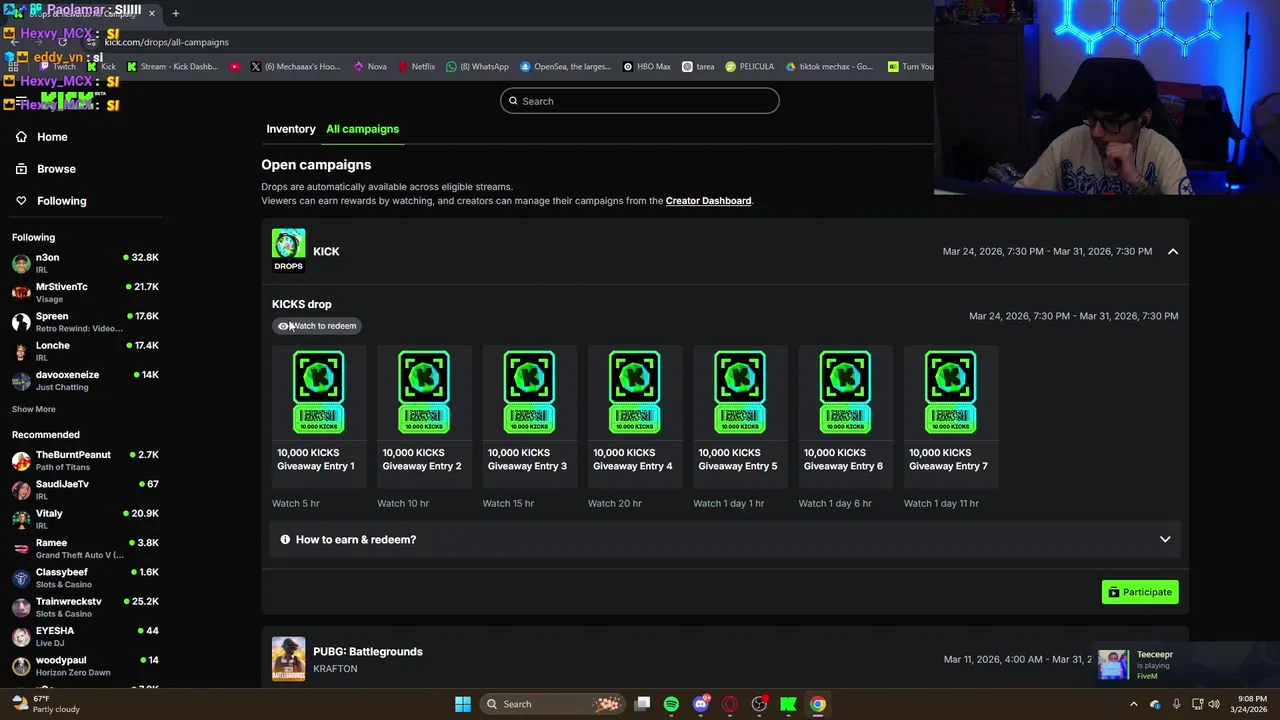Open the Netflix bookmark
This screenshot has width=1280, height=720.
click(x=417, y=67)
